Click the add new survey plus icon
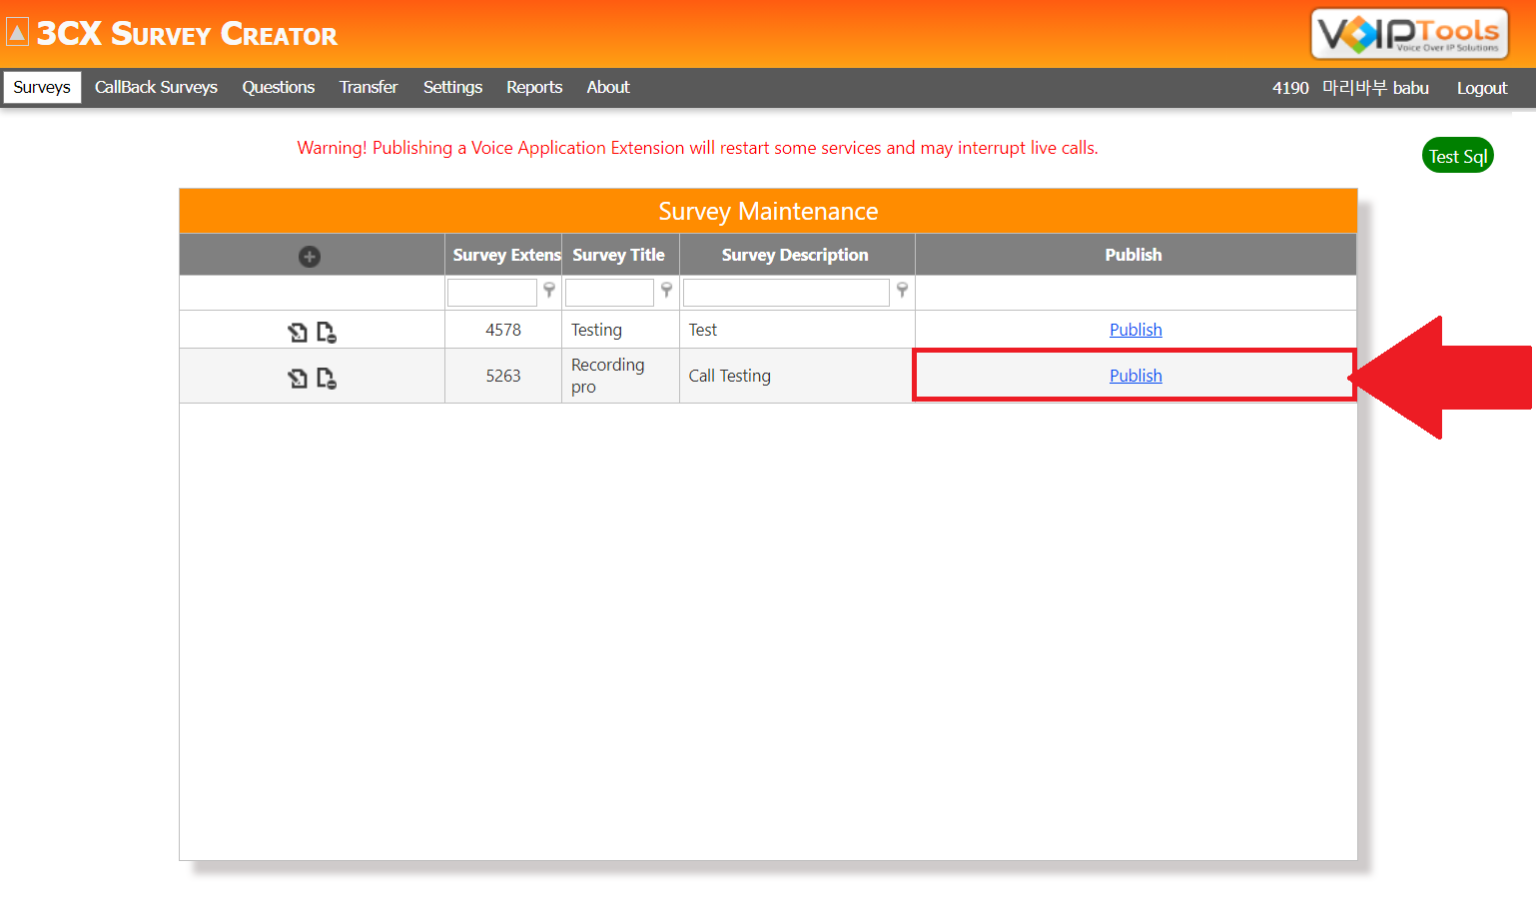The image size is (1536, 907). (x=310, y=256)
